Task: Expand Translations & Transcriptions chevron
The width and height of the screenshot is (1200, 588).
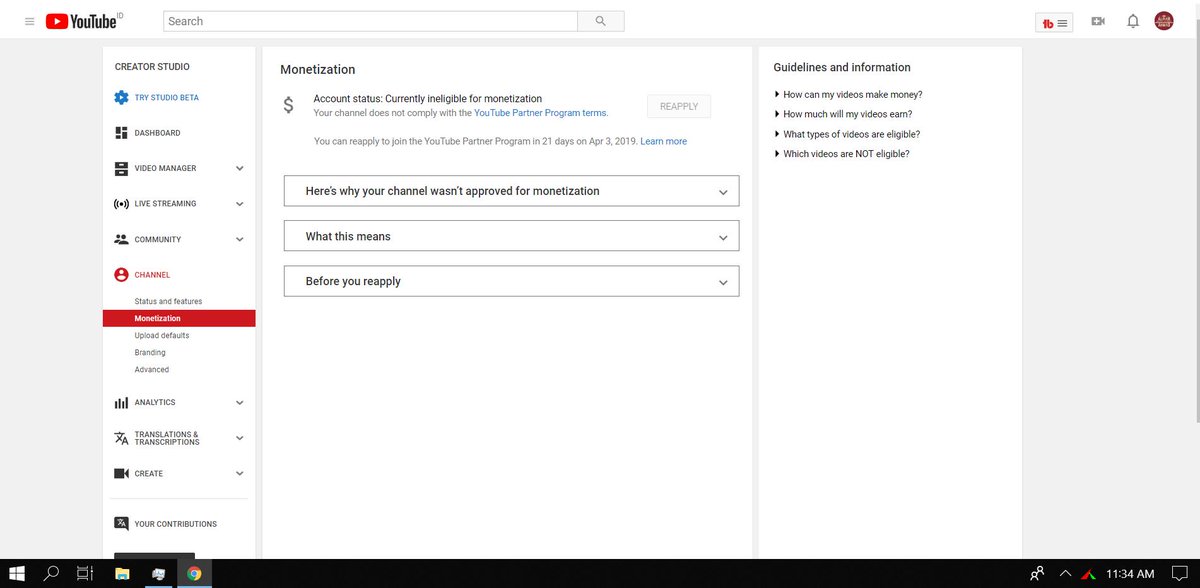Action: 239,438
